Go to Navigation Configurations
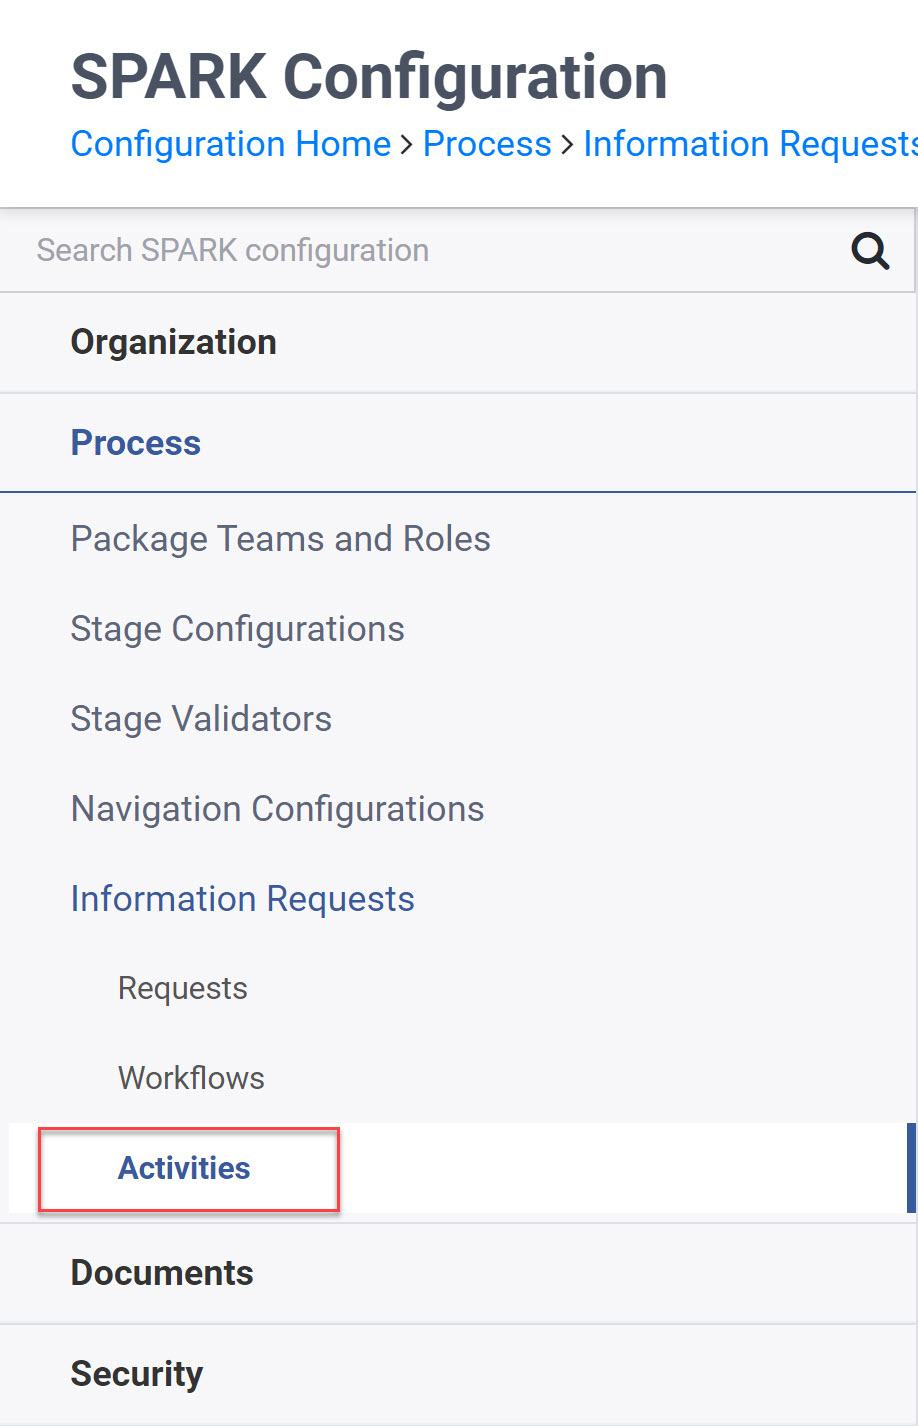This screenshot has width=918, height=1426. pos(278,809)
